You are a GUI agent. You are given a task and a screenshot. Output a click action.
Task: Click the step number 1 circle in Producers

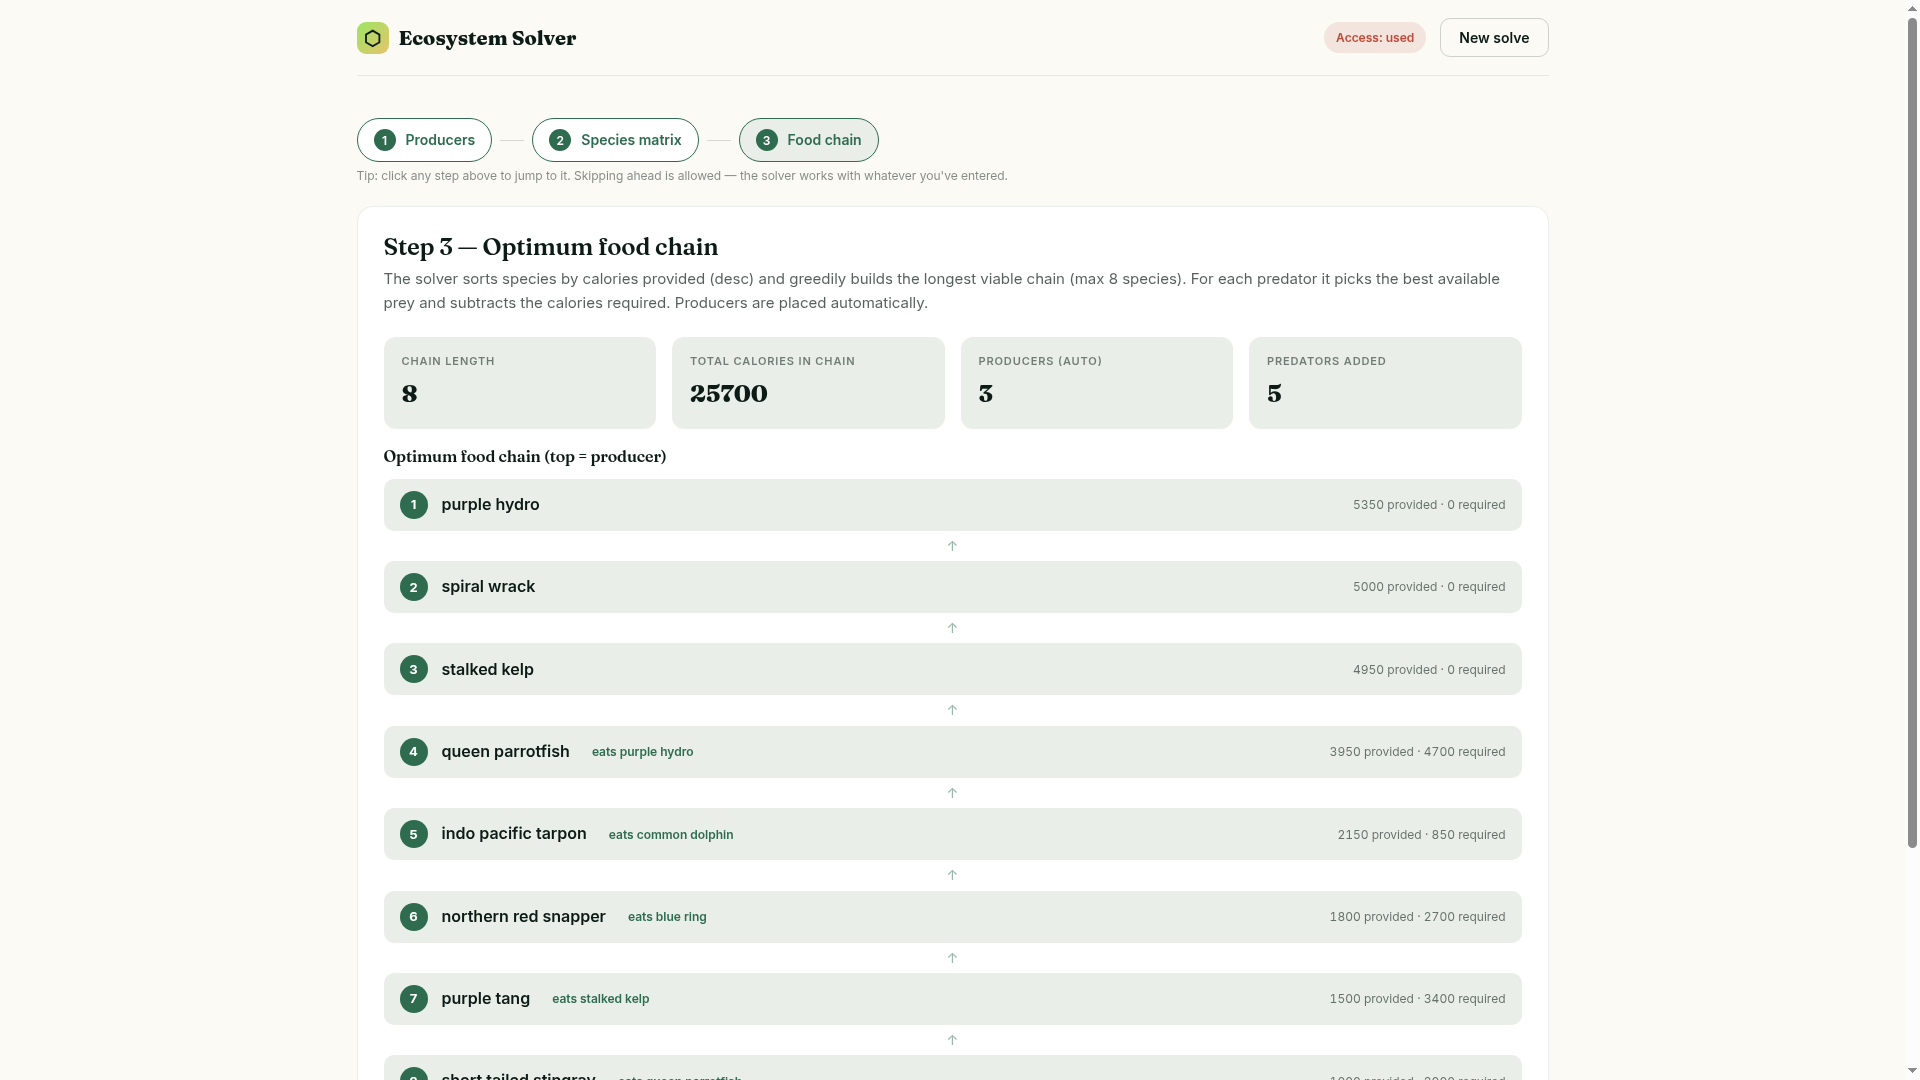click(x=385, y=140)
